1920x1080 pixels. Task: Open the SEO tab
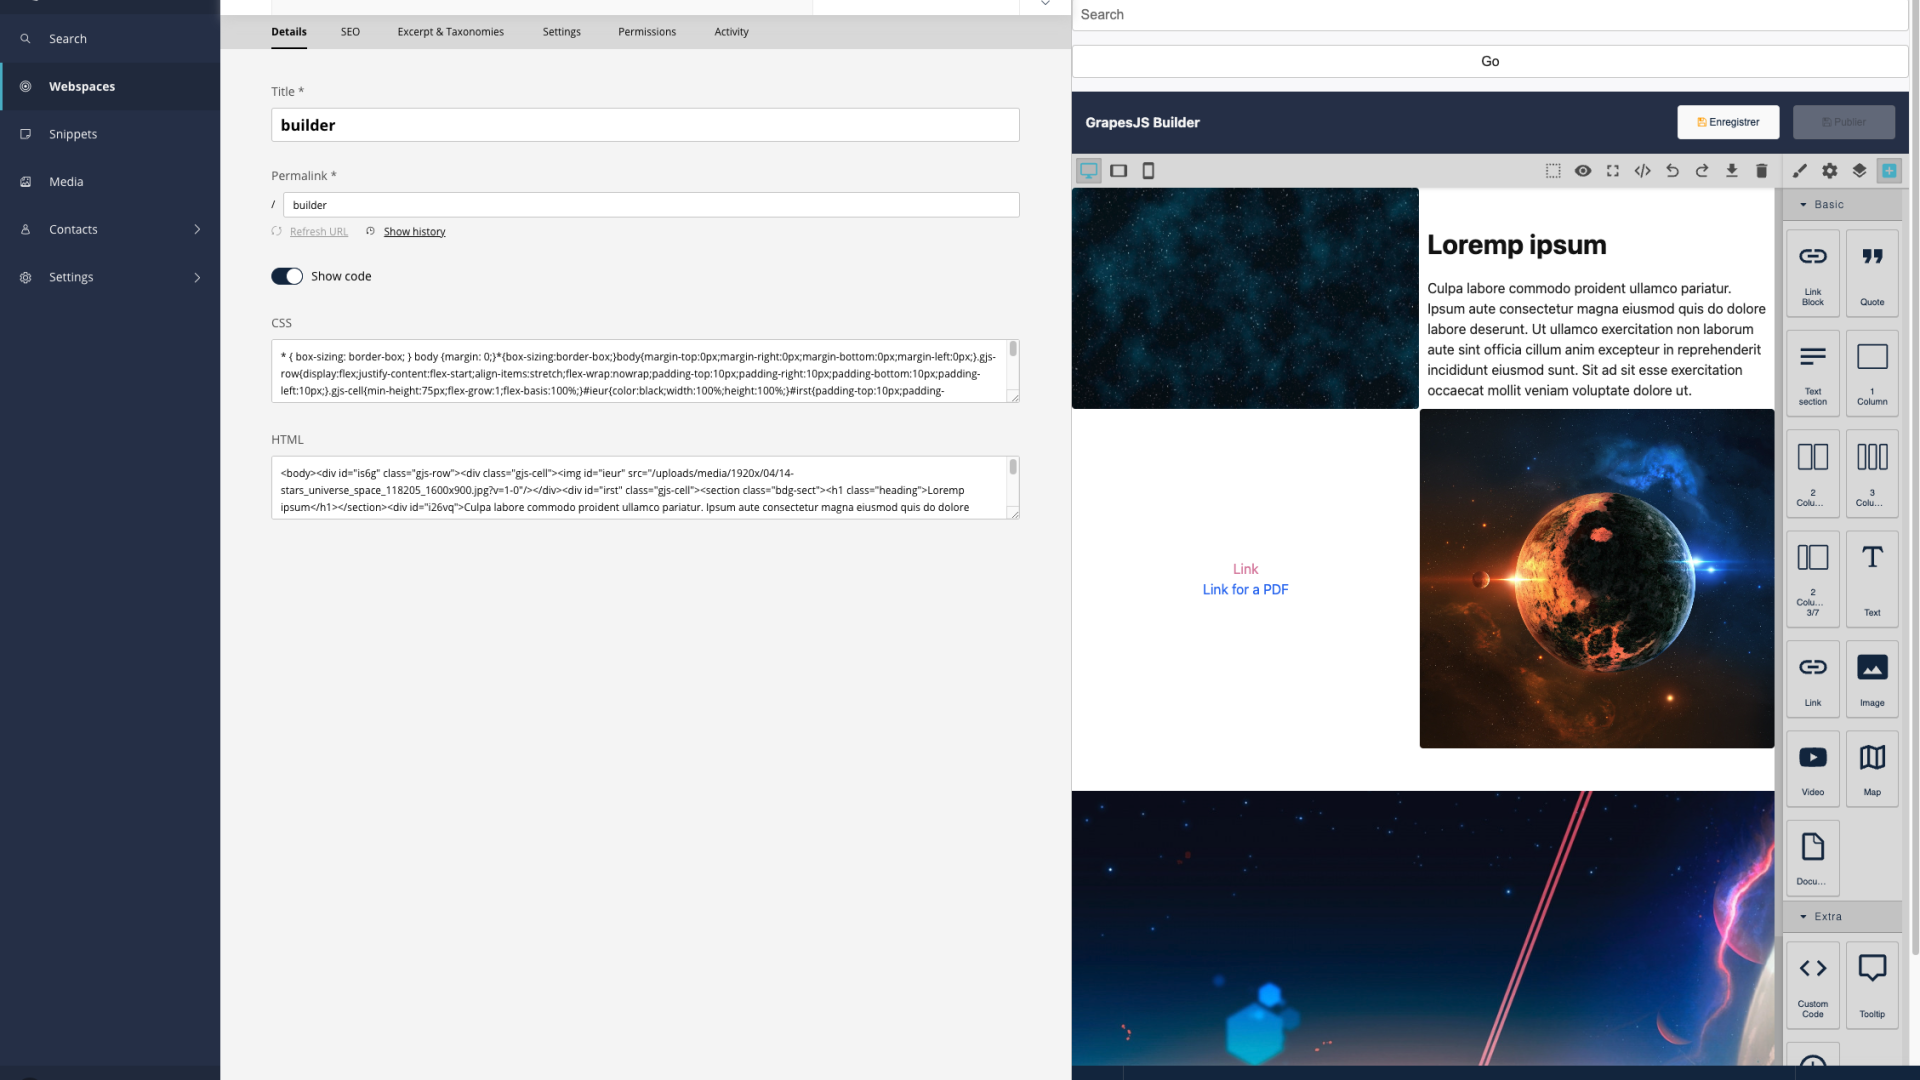(350, 32)
